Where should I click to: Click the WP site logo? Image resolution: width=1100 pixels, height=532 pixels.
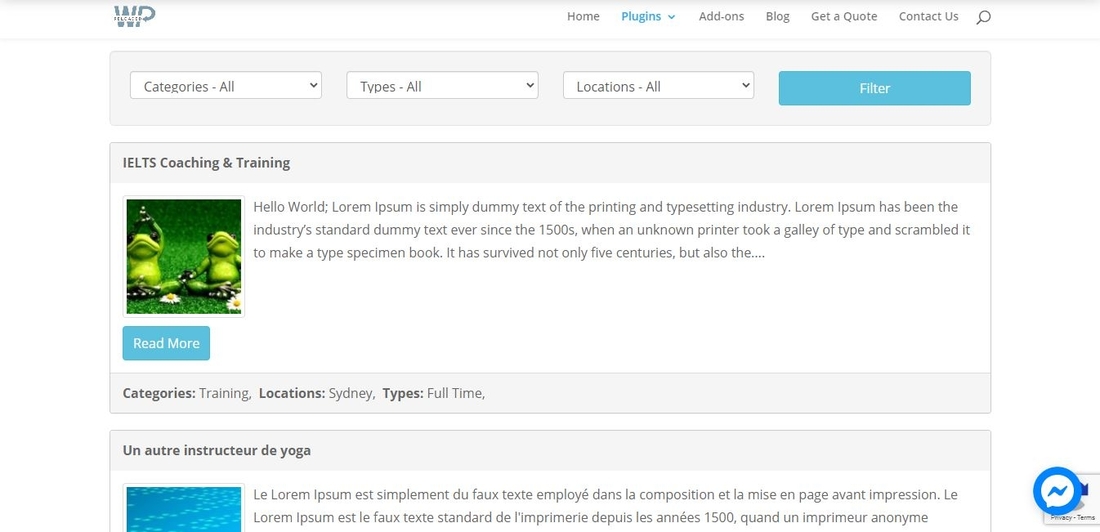click(134, 15)
